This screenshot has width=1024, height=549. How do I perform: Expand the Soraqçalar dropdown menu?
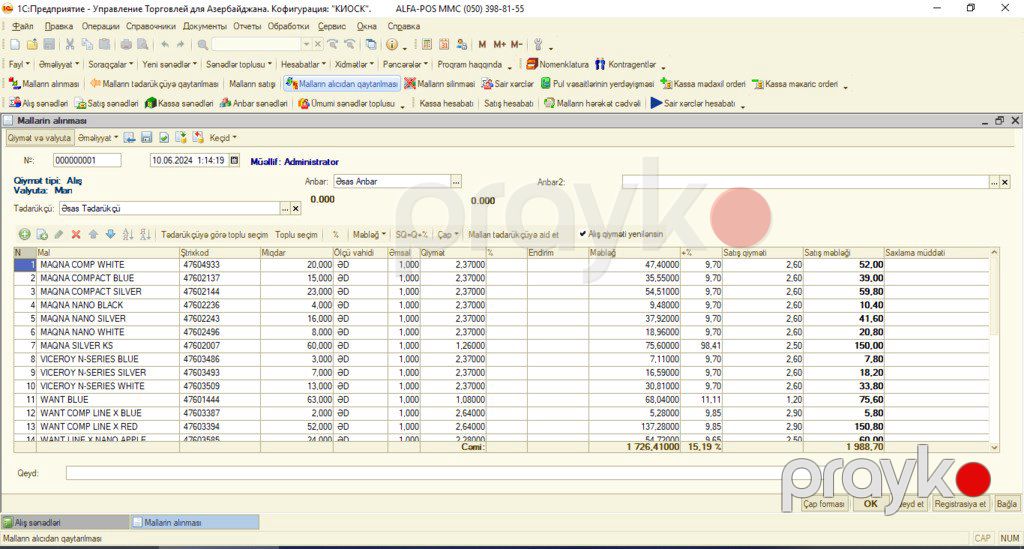[110, 65]
